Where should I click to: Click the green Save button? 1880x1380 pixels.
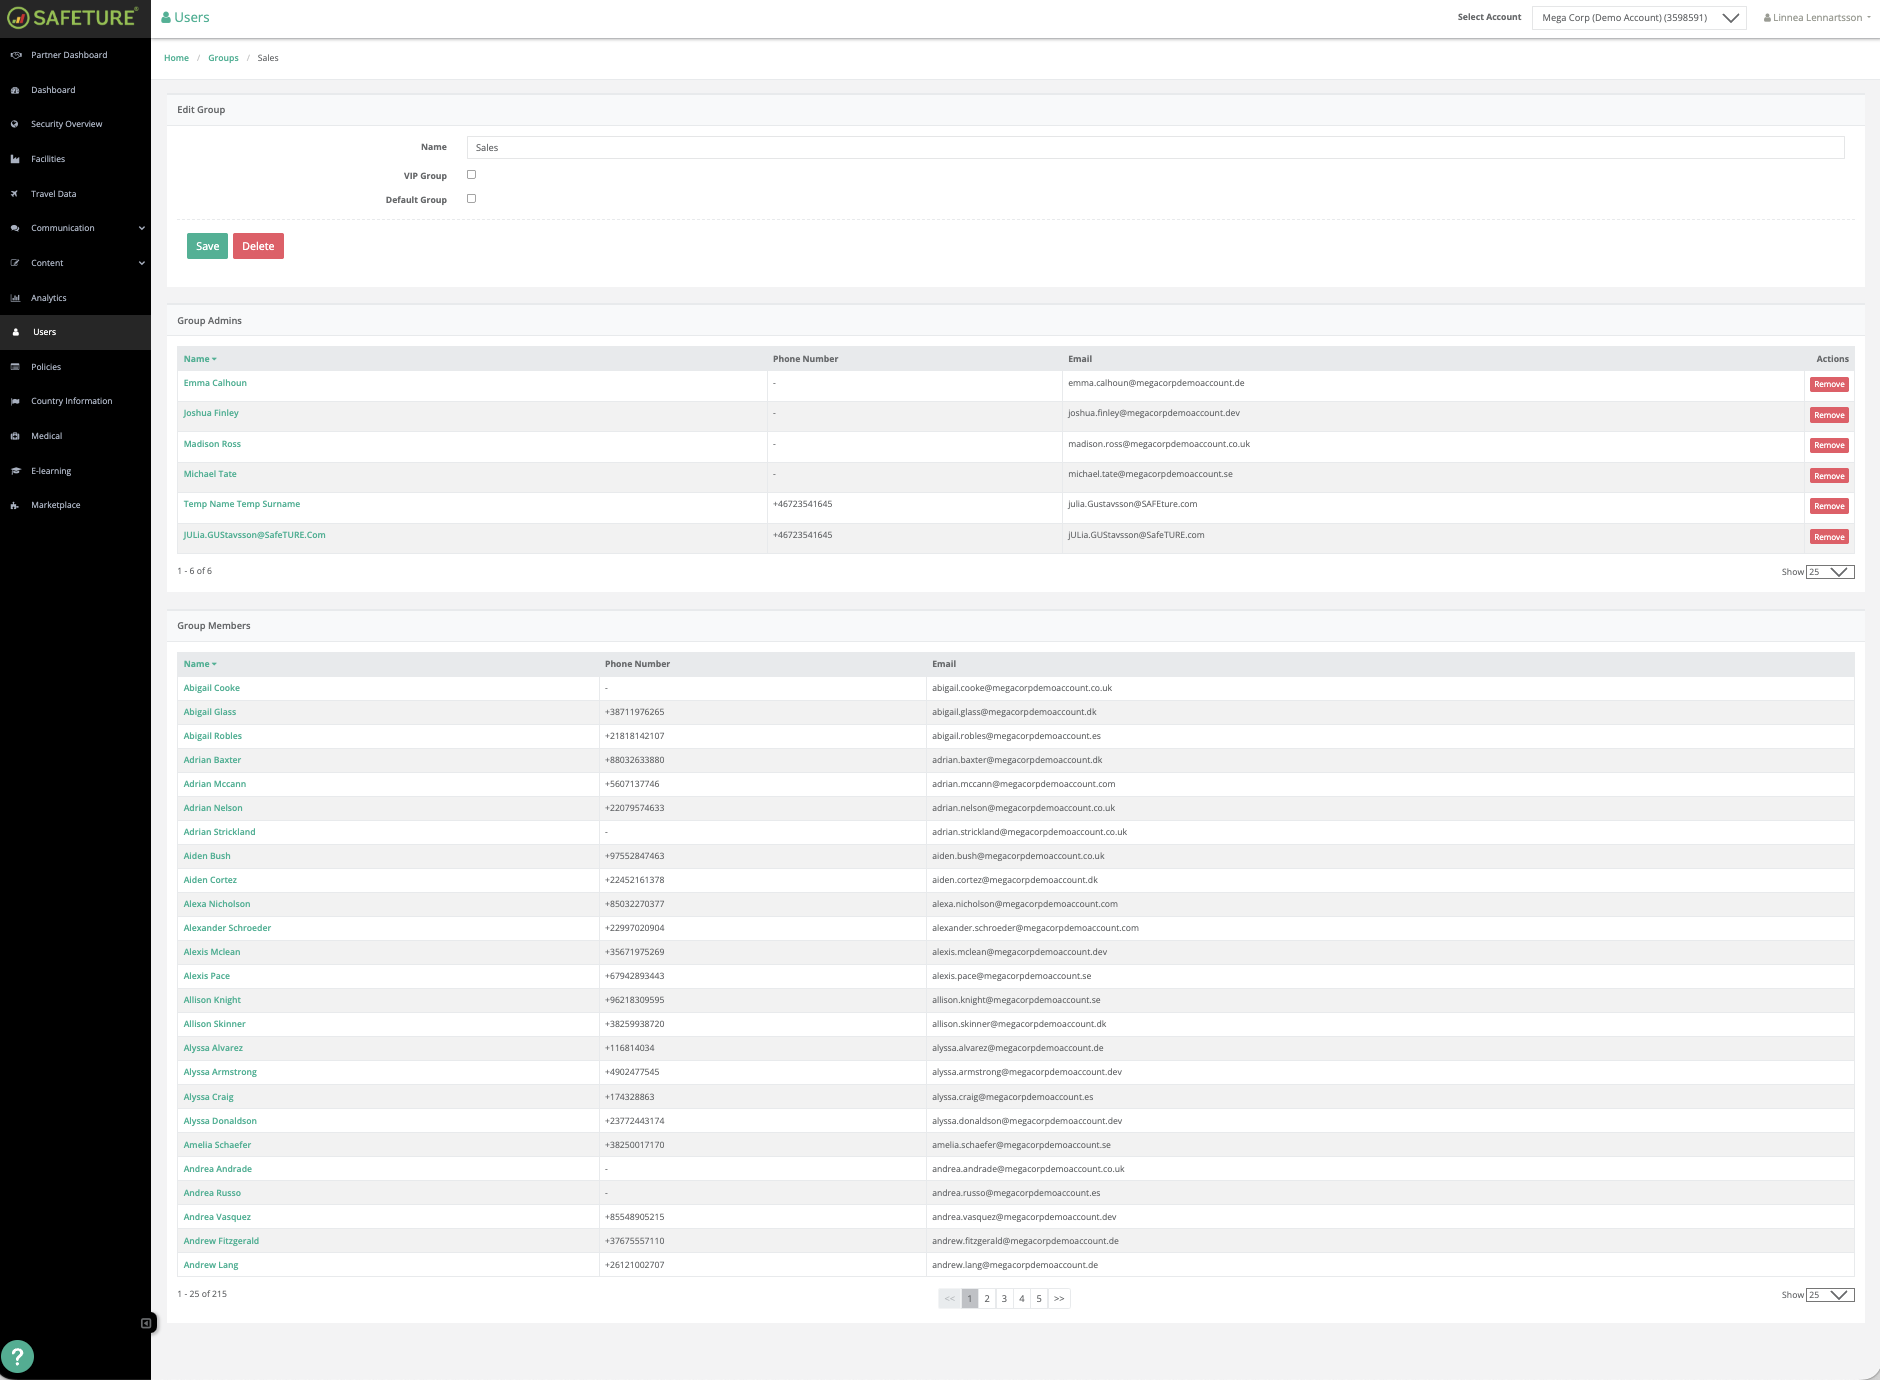(207, 246)
